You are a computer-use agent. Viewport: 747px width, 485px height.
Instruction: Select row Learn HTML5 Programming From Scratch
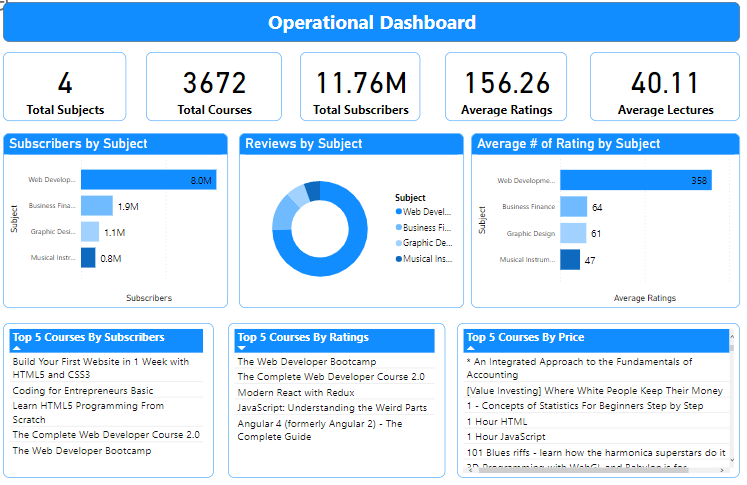107,413
